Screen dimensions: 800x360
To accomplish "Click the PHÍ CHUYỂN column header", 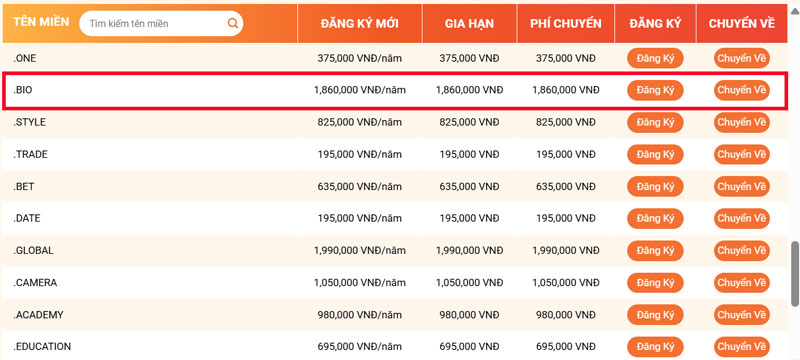I will click(x=565, y=23).
